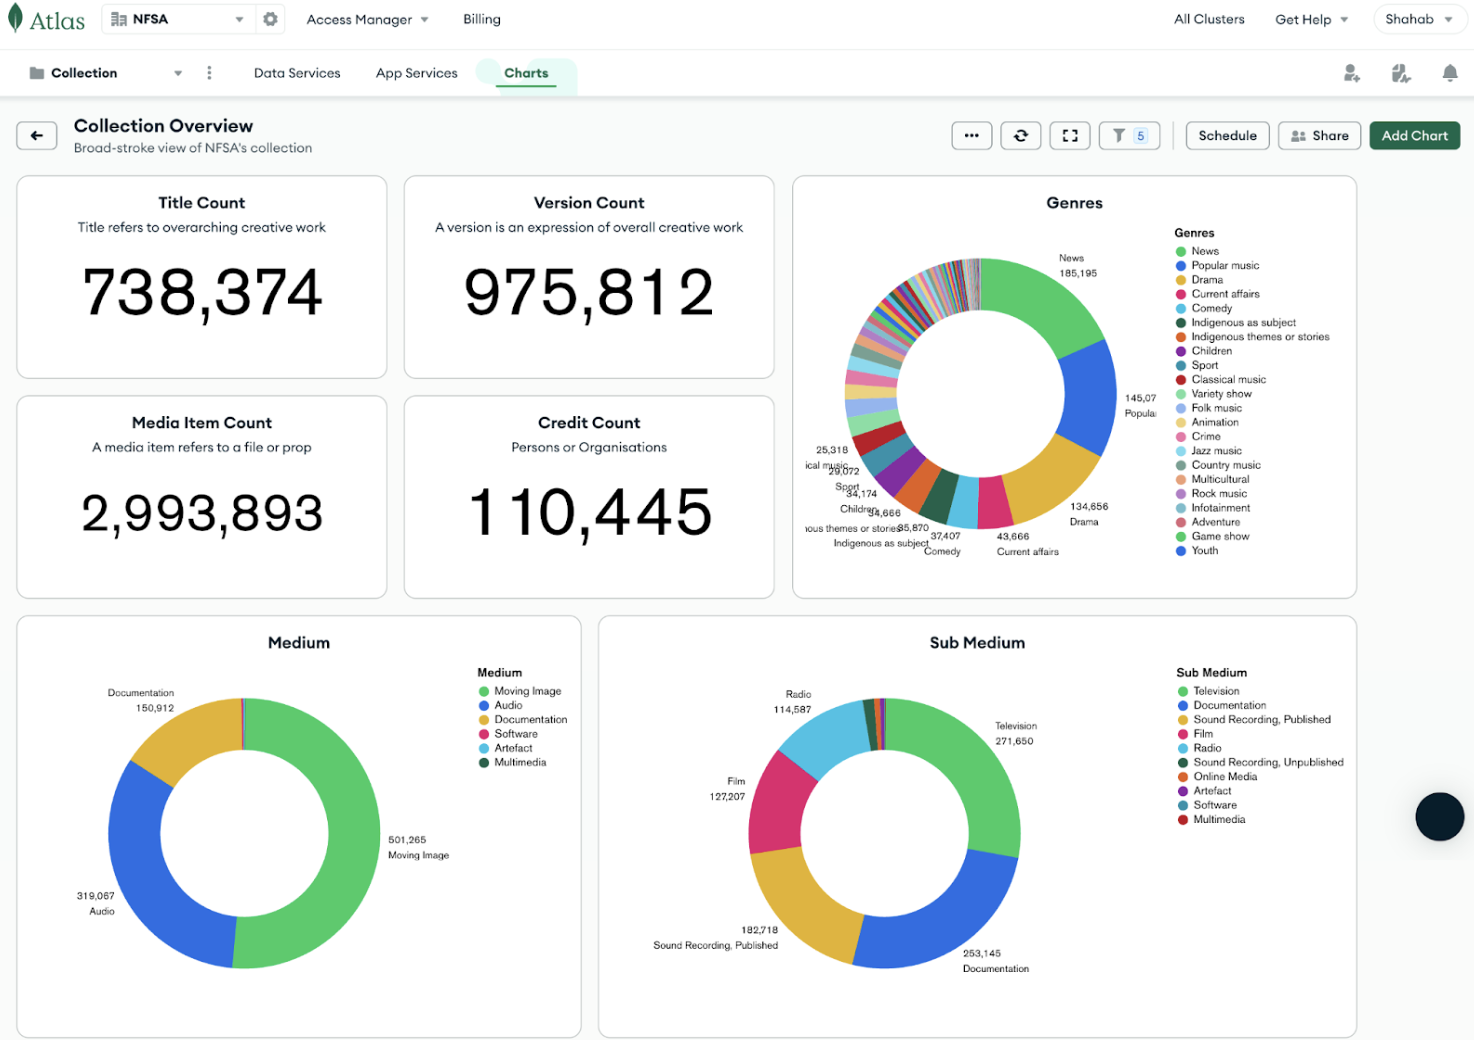Open the Billing page
1474x1040 pixels.
pos(482,19)
